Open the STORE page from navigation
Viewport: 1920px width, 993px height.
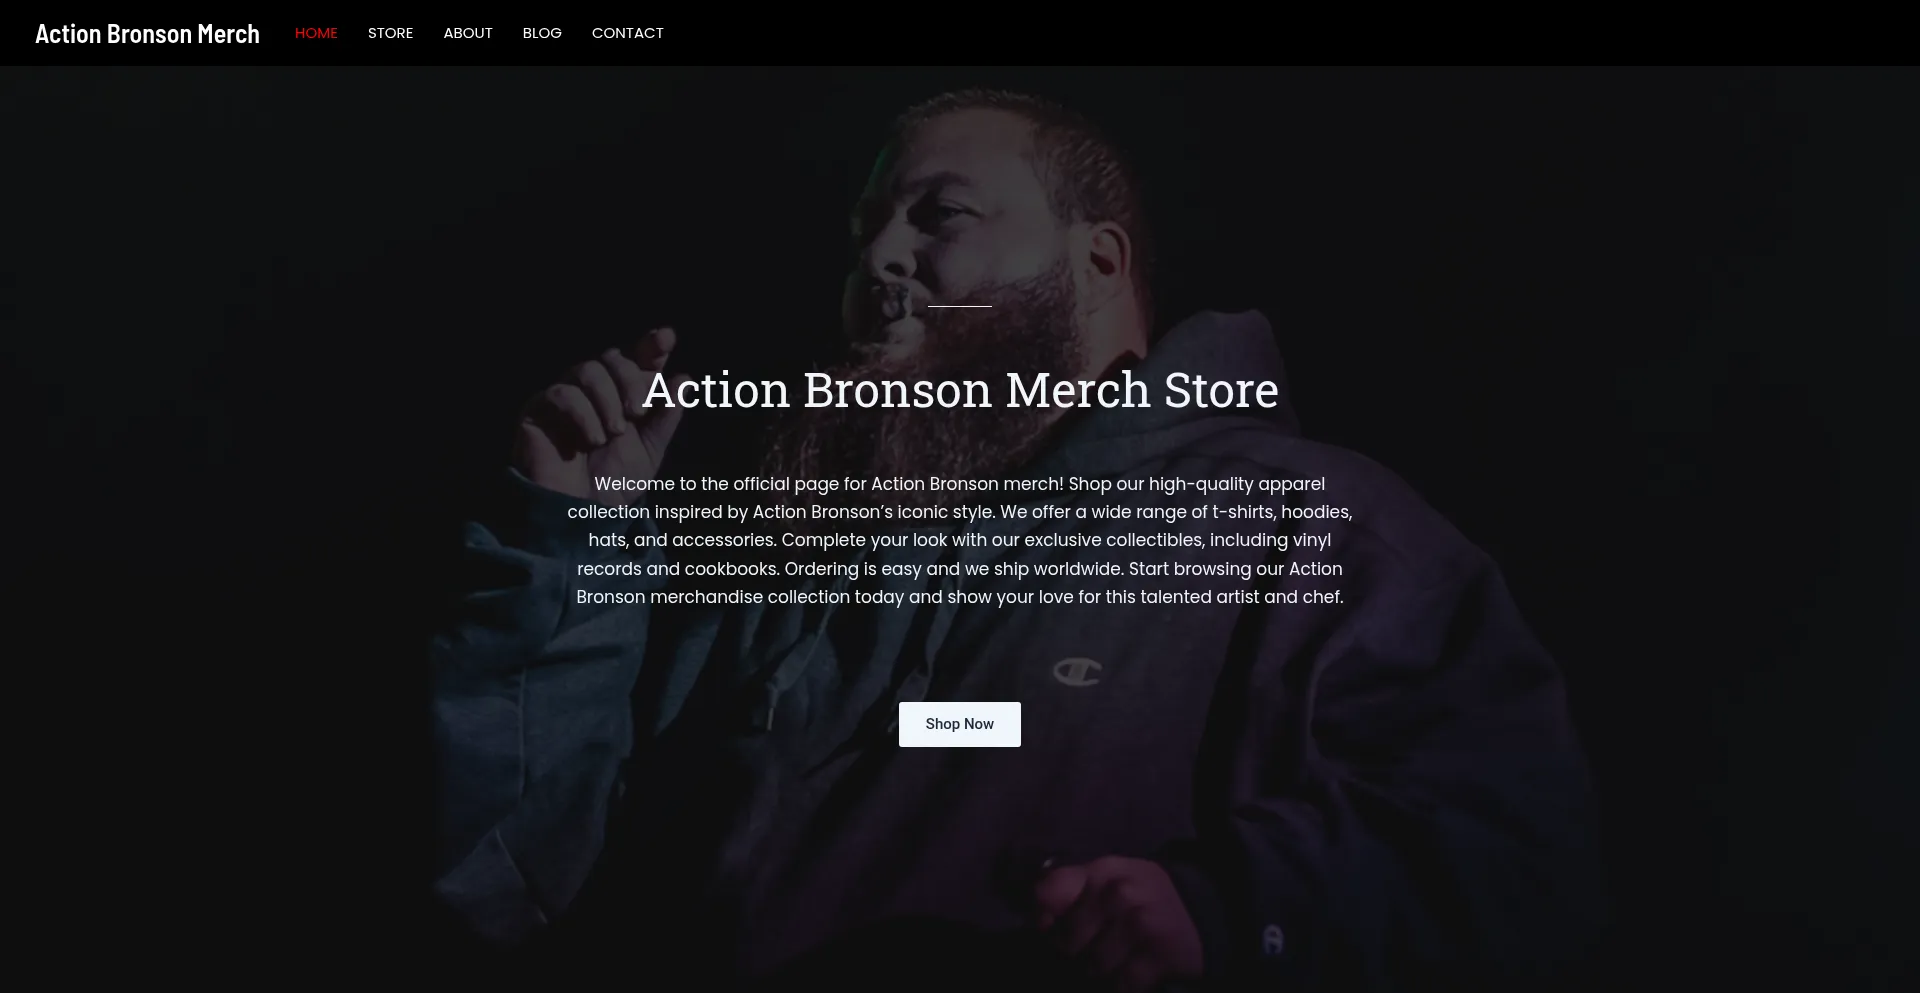[390, 33]
